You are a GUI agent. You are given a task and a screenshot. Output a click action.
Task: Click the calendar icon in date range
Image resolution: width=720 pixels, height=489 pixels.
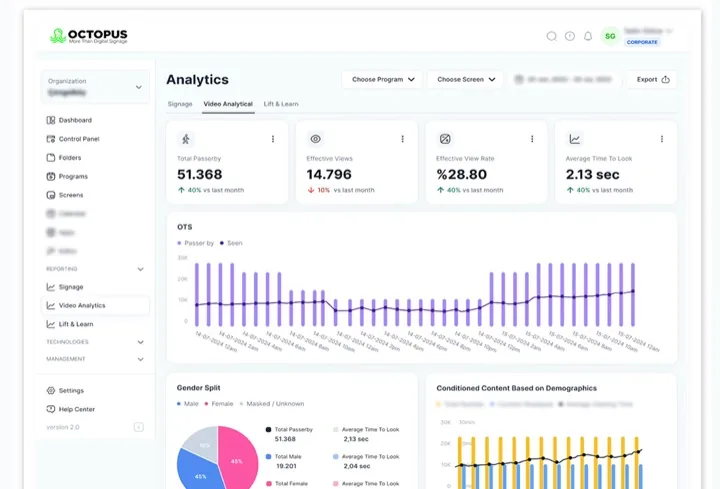519,79
